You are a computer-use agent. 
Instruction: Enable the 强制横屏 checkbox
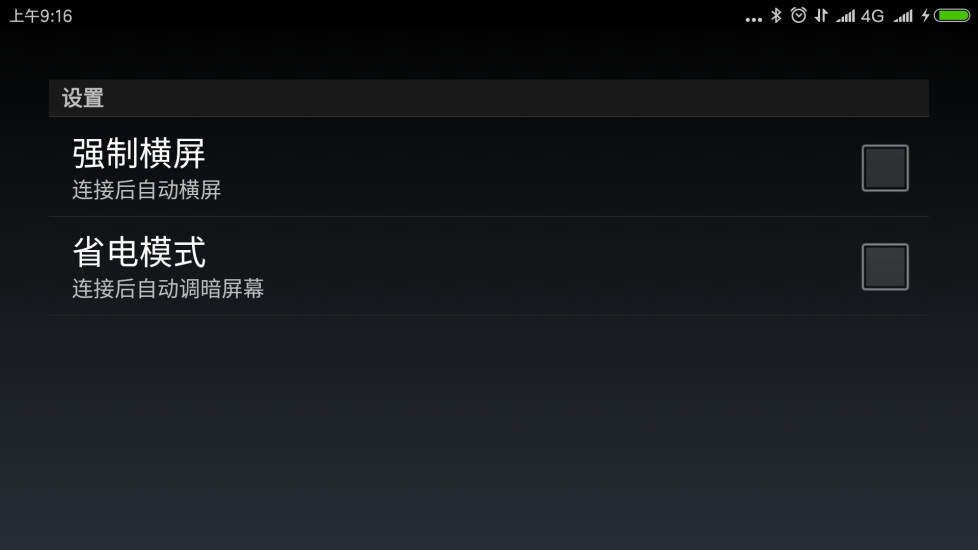[885, 168]
